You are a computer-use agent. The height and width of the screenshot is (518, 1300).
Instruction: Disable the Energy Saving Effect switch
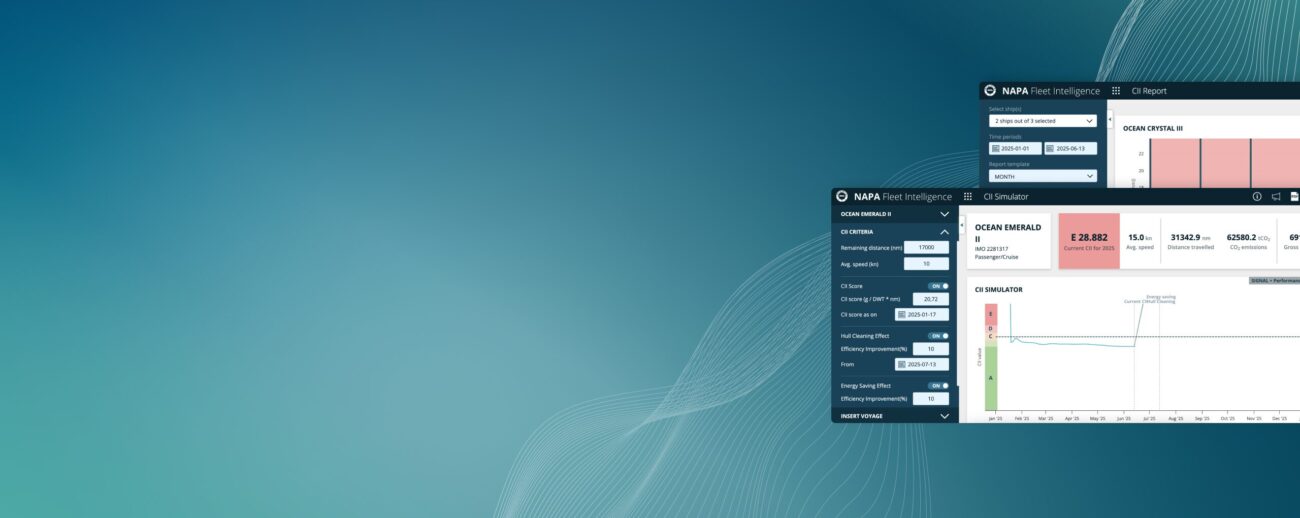pyautogui.click(x=939, y=385)
